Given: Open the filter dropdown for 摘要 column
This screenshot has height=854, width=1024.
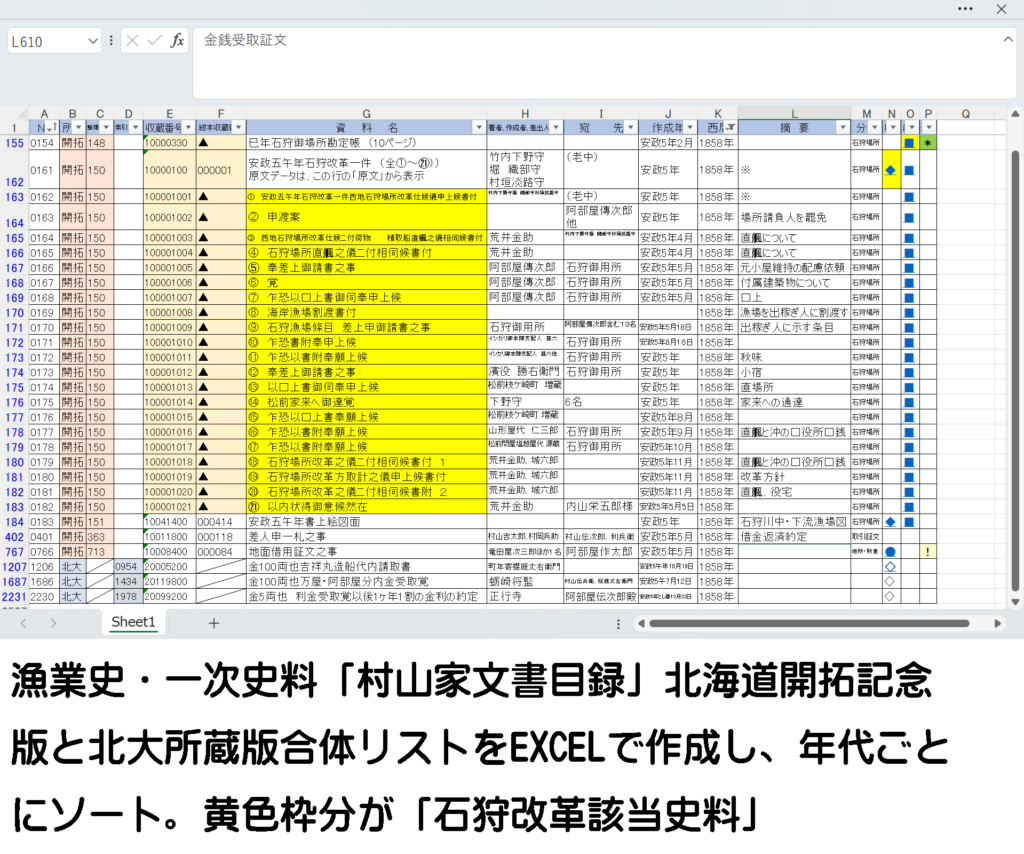Looking at the screenshot, I should point(842,127).
